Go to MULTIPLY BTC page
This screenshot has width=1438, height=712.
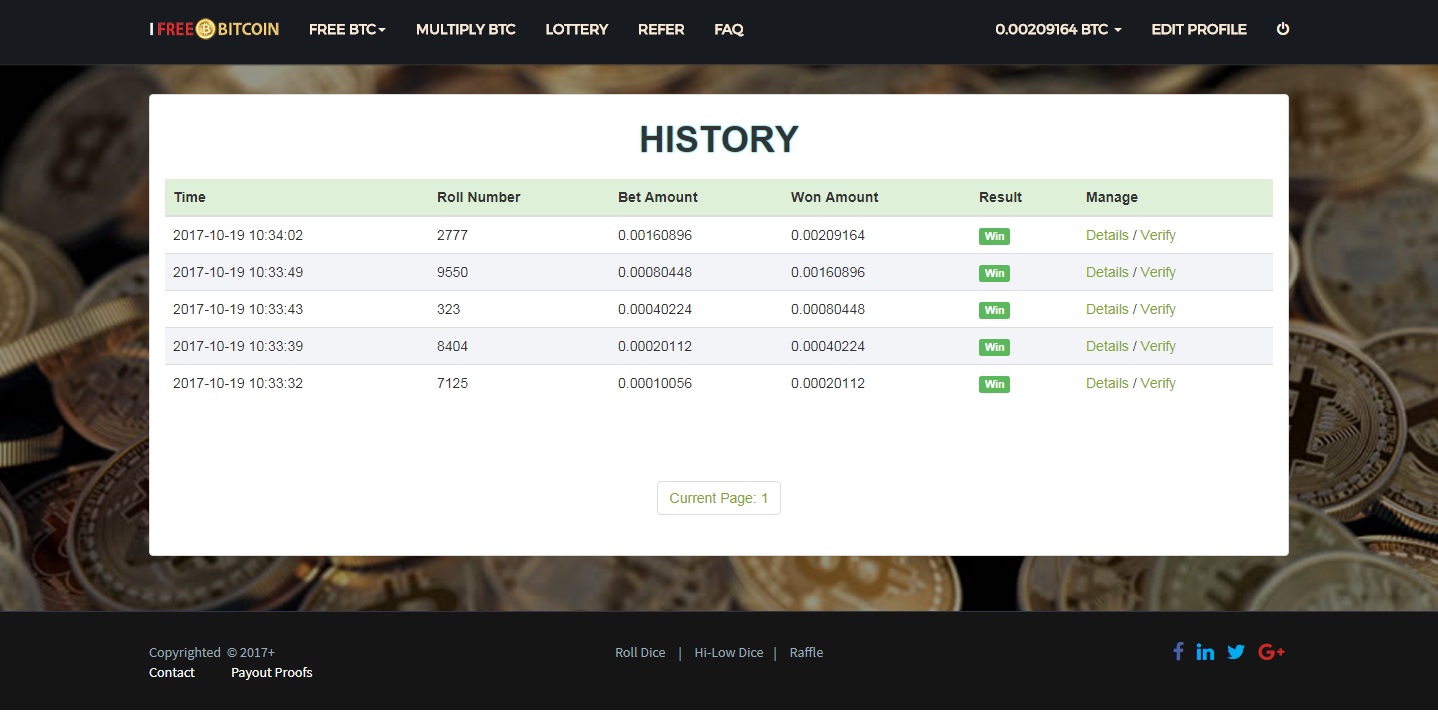[x=466, y=29]
